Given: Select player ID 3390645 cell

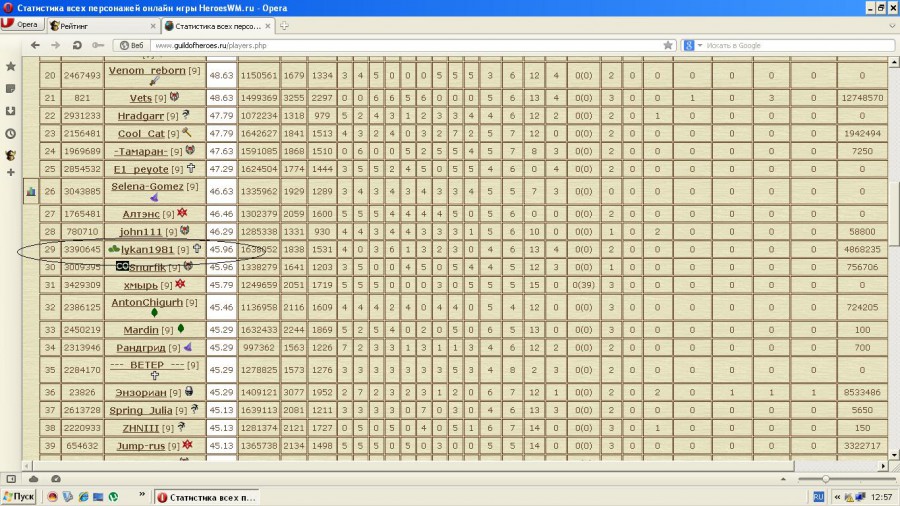Looking at the screenshot, I should point(82,250).
